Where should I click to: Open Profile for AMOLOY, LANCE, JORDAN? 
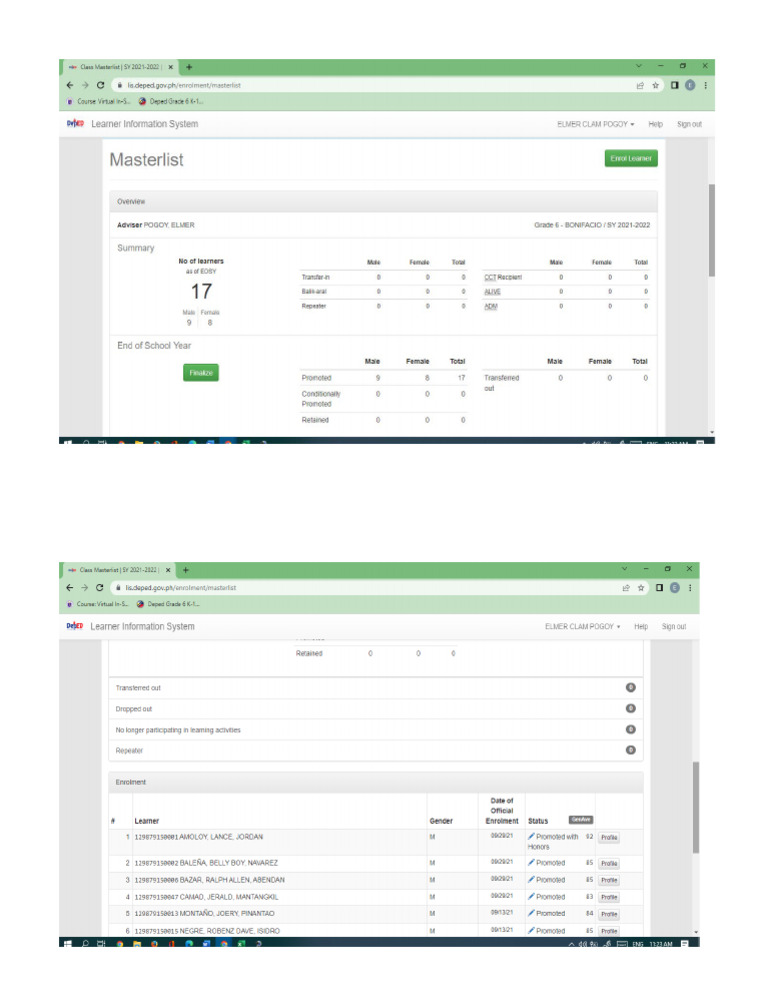(609, 838)
